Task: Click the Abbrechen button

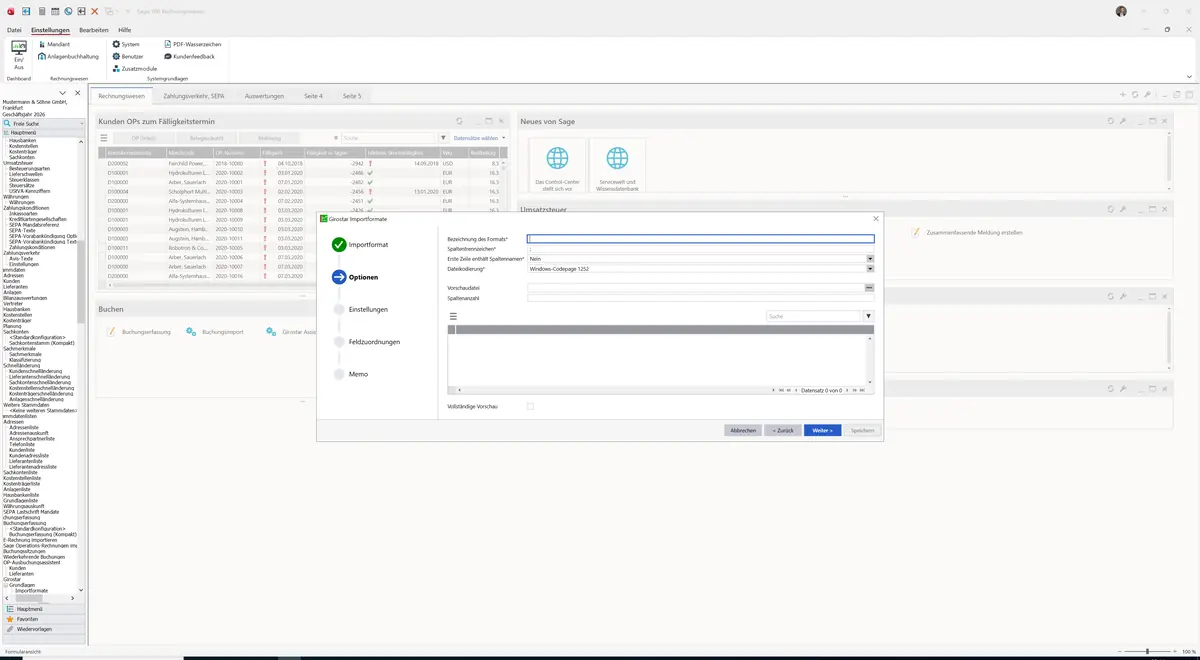Action: tap(743, 430)
